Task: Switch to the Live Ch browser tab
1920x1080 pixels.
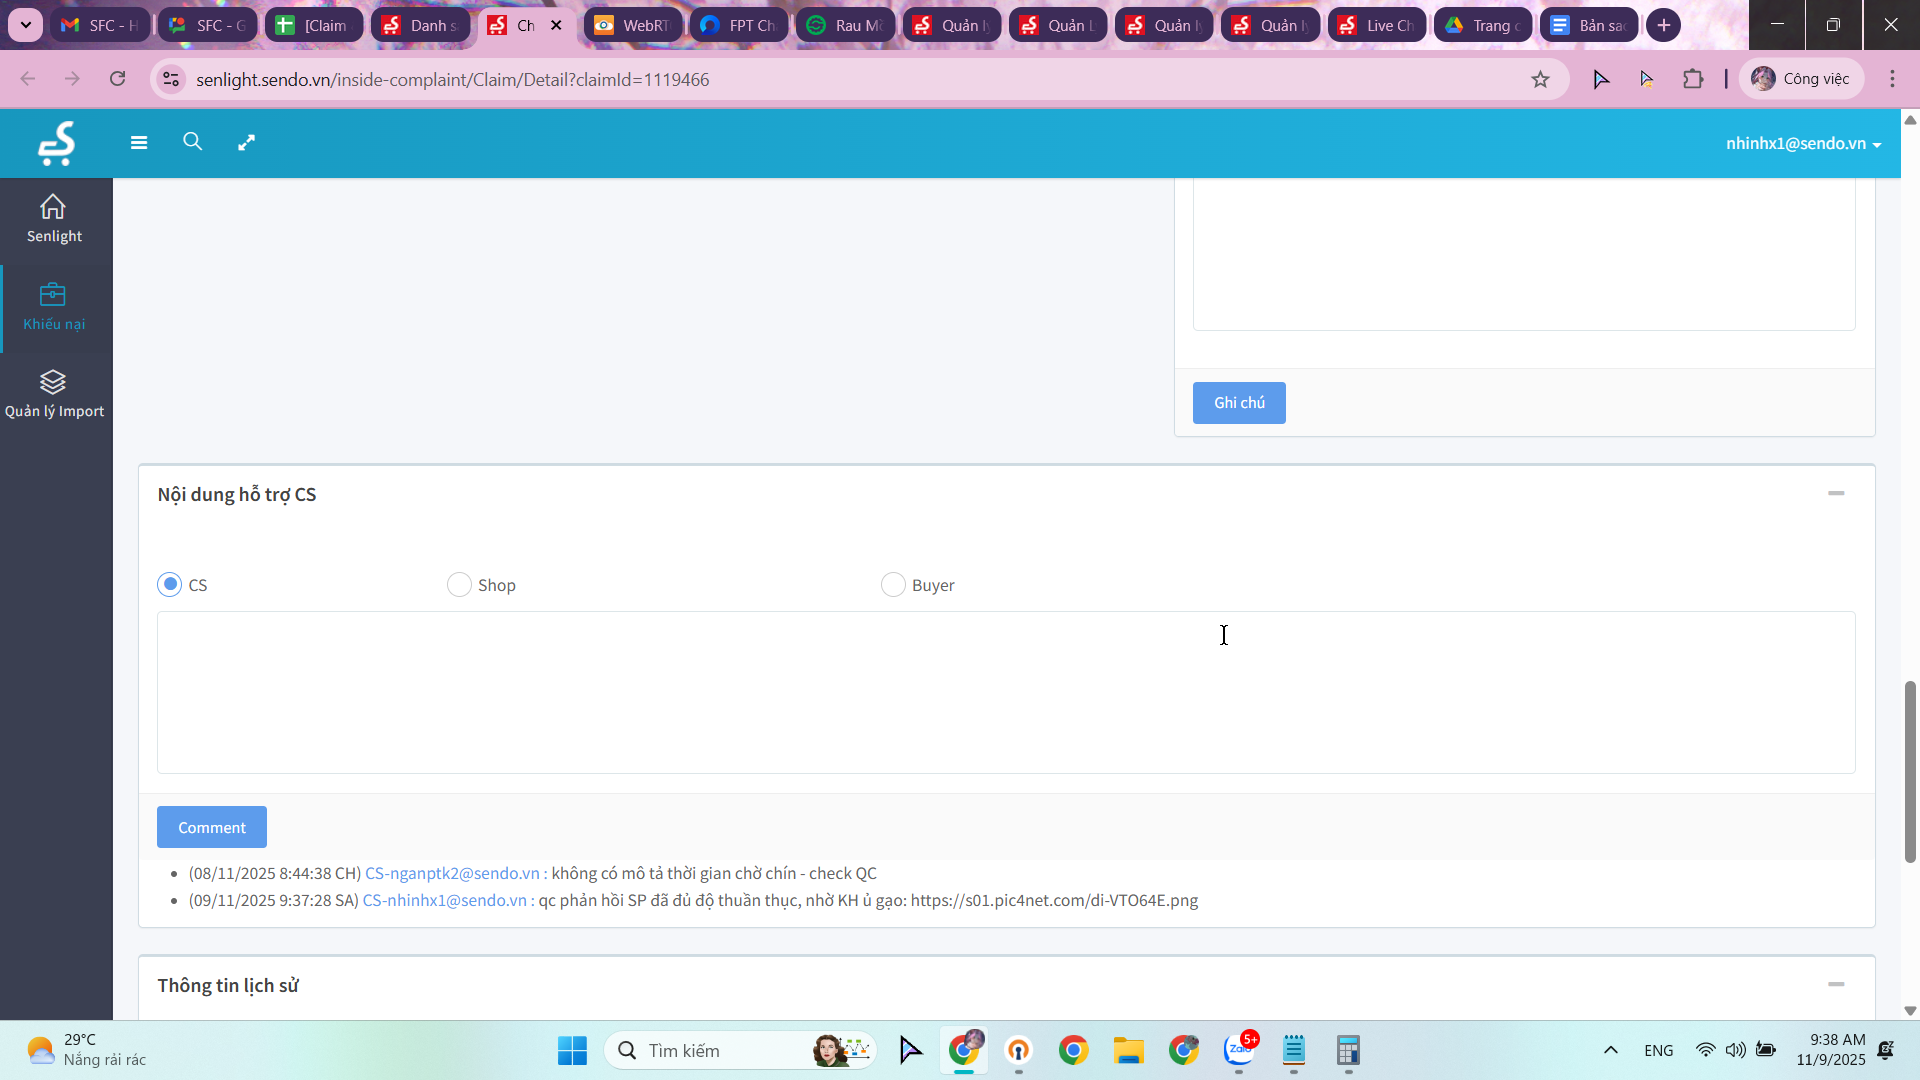Action: (x=1377, y=25)
